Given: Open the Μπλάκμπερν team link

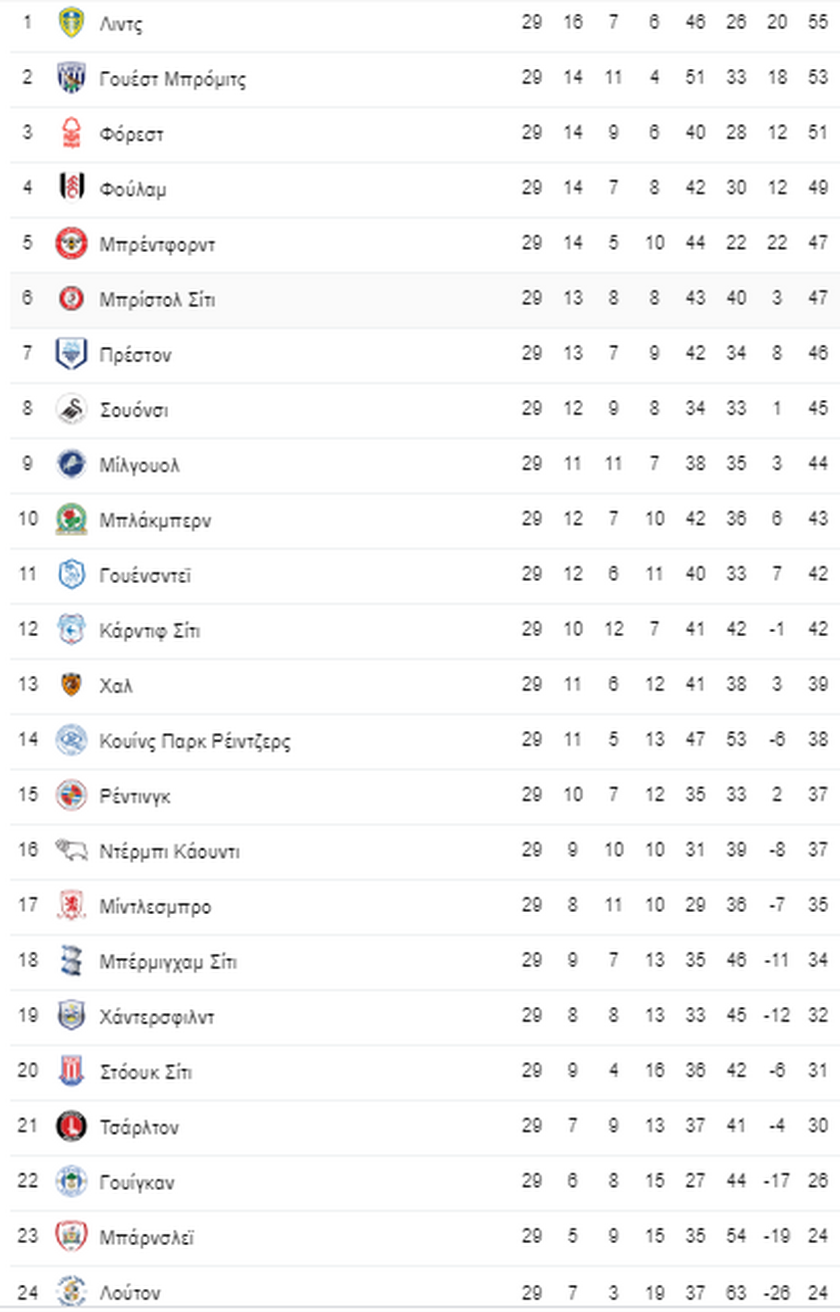Looking at the screenshot, I should 155,520.
